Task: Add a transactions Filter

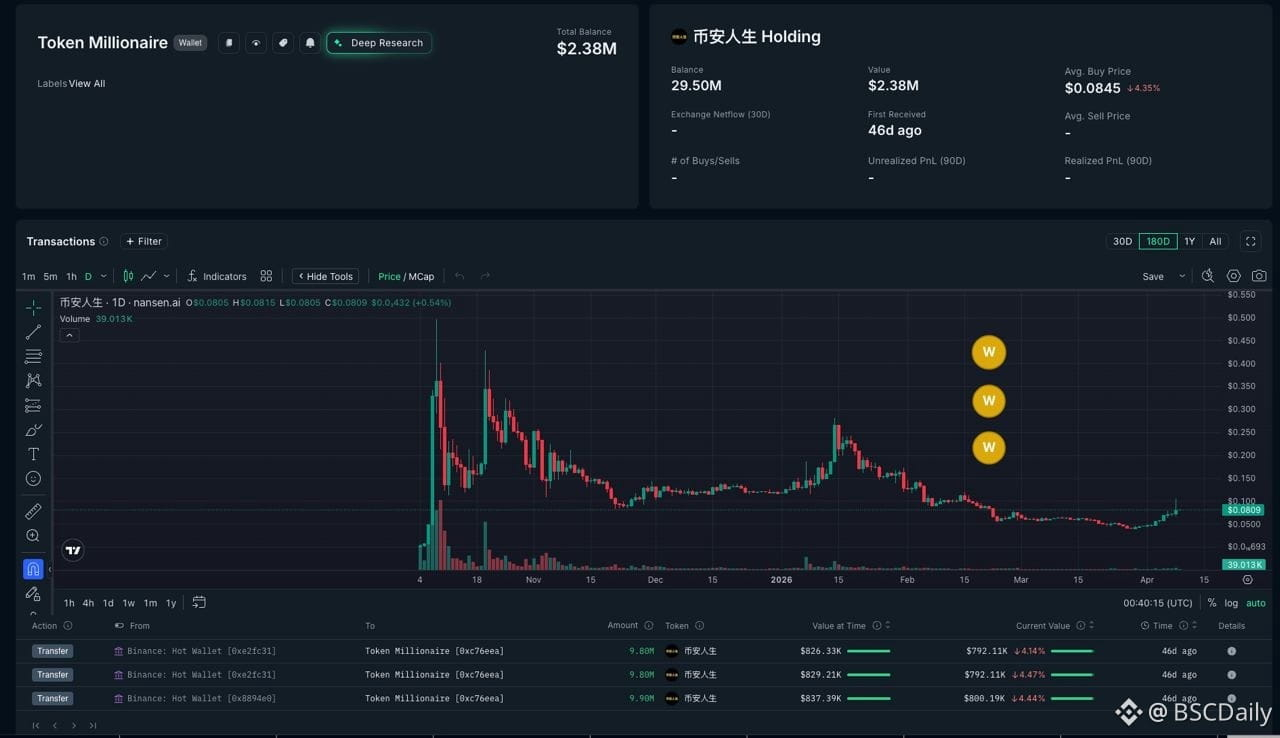Action: 143,241
